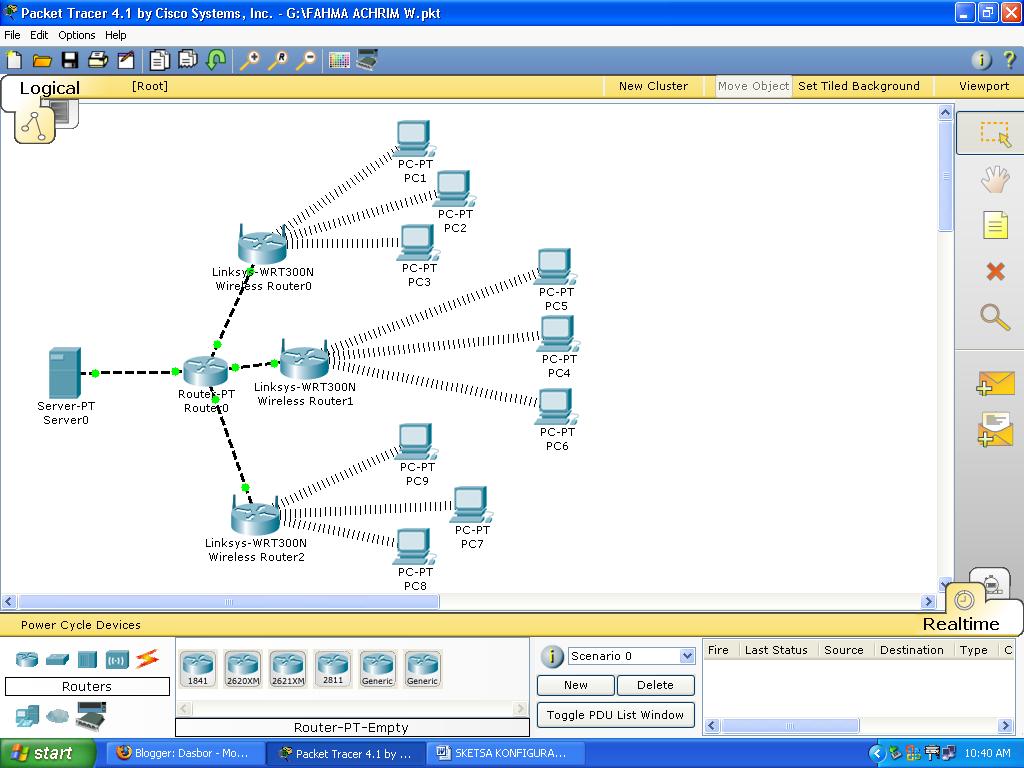Pick the 1841 router model
This screenshot has width=1024, height=768.
pos(198,669)
